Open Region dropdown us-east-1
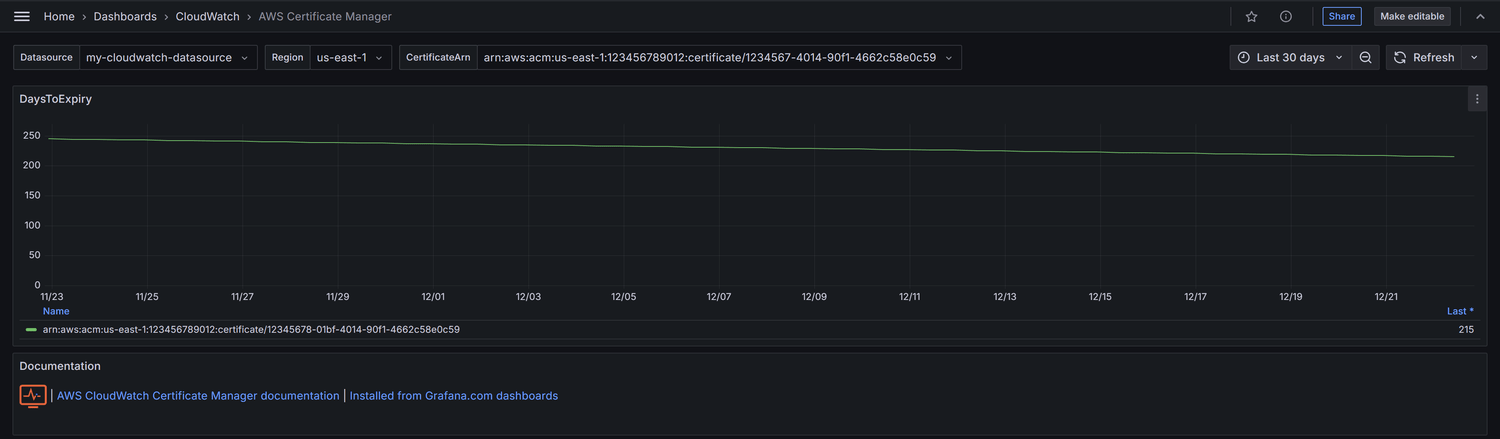The image size is (1500, 439). click(x=350, y=58)
